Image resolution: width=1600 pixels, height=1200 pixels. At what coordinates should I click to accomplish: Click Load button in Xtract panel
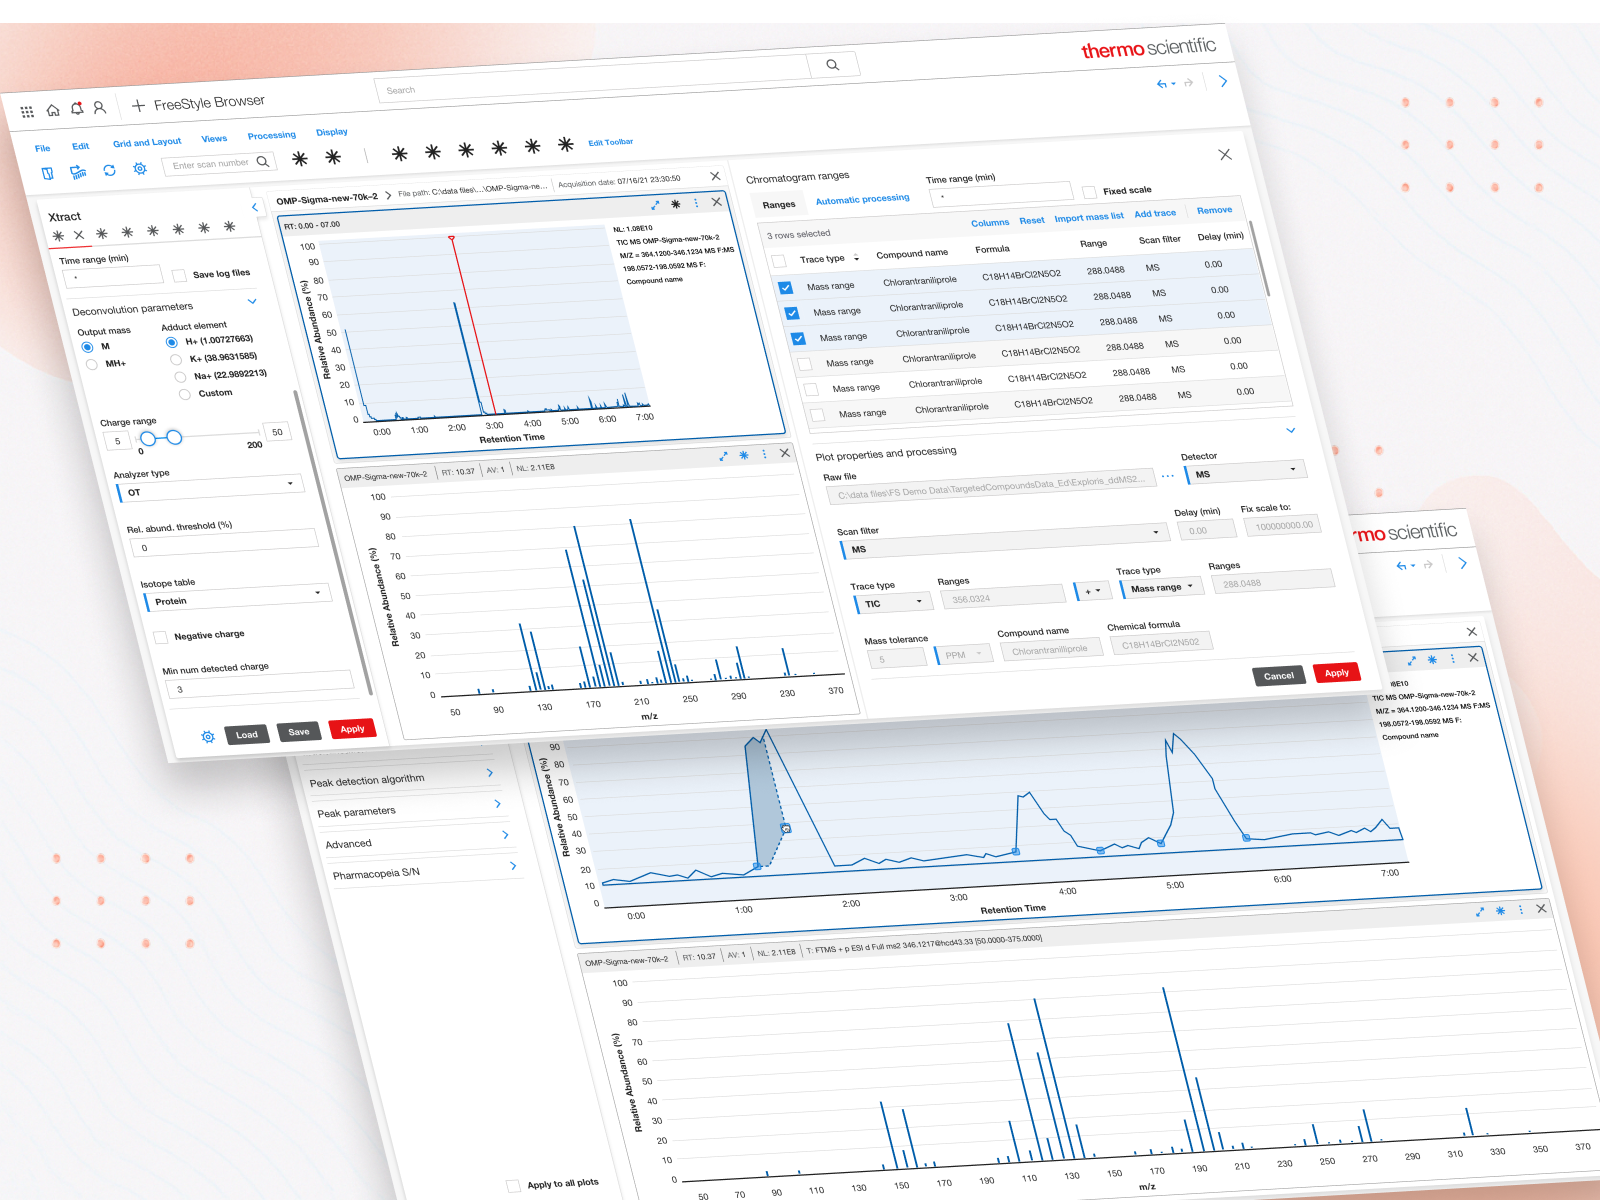(x=247, y=735)
